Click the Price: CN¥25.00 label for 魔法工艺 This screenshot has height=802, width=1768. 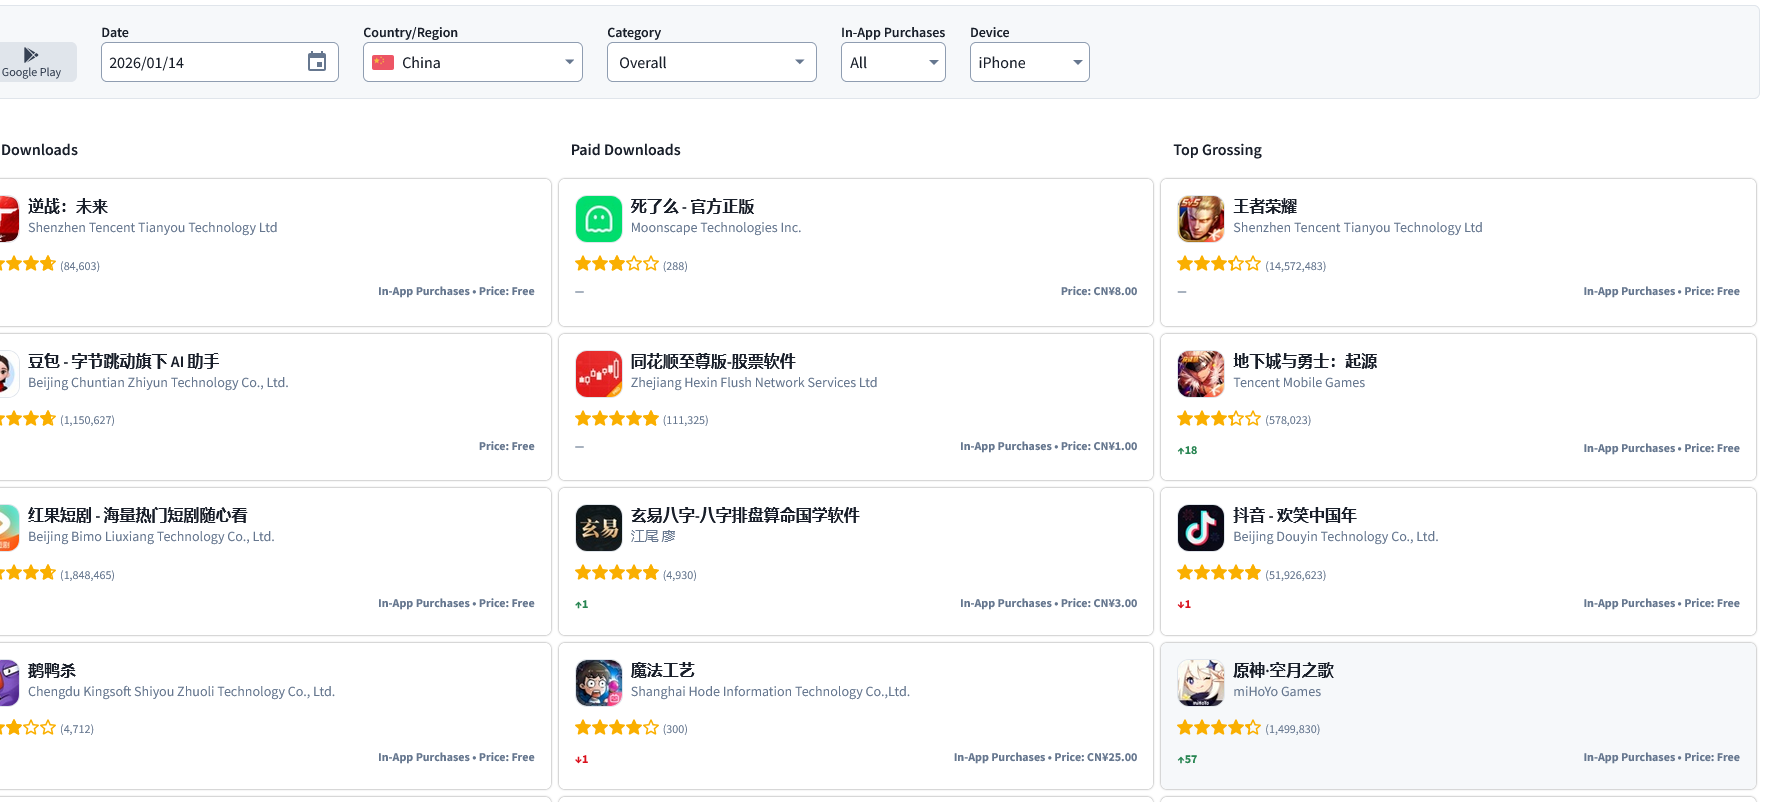tap(1096, 758)
